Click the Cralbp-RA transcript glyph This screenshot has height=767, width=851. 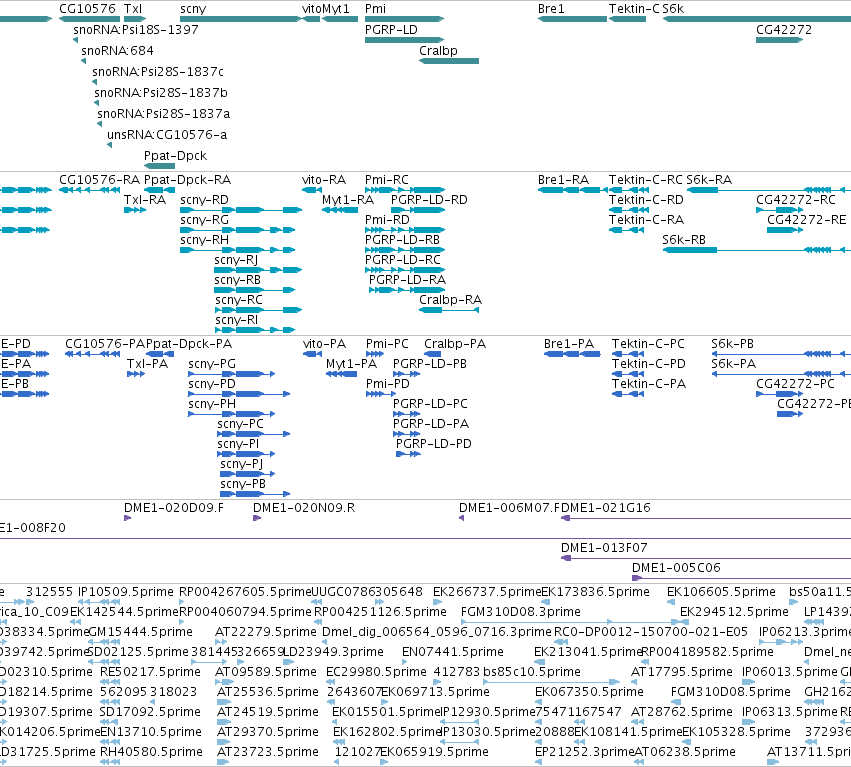(x=449, y=310)
